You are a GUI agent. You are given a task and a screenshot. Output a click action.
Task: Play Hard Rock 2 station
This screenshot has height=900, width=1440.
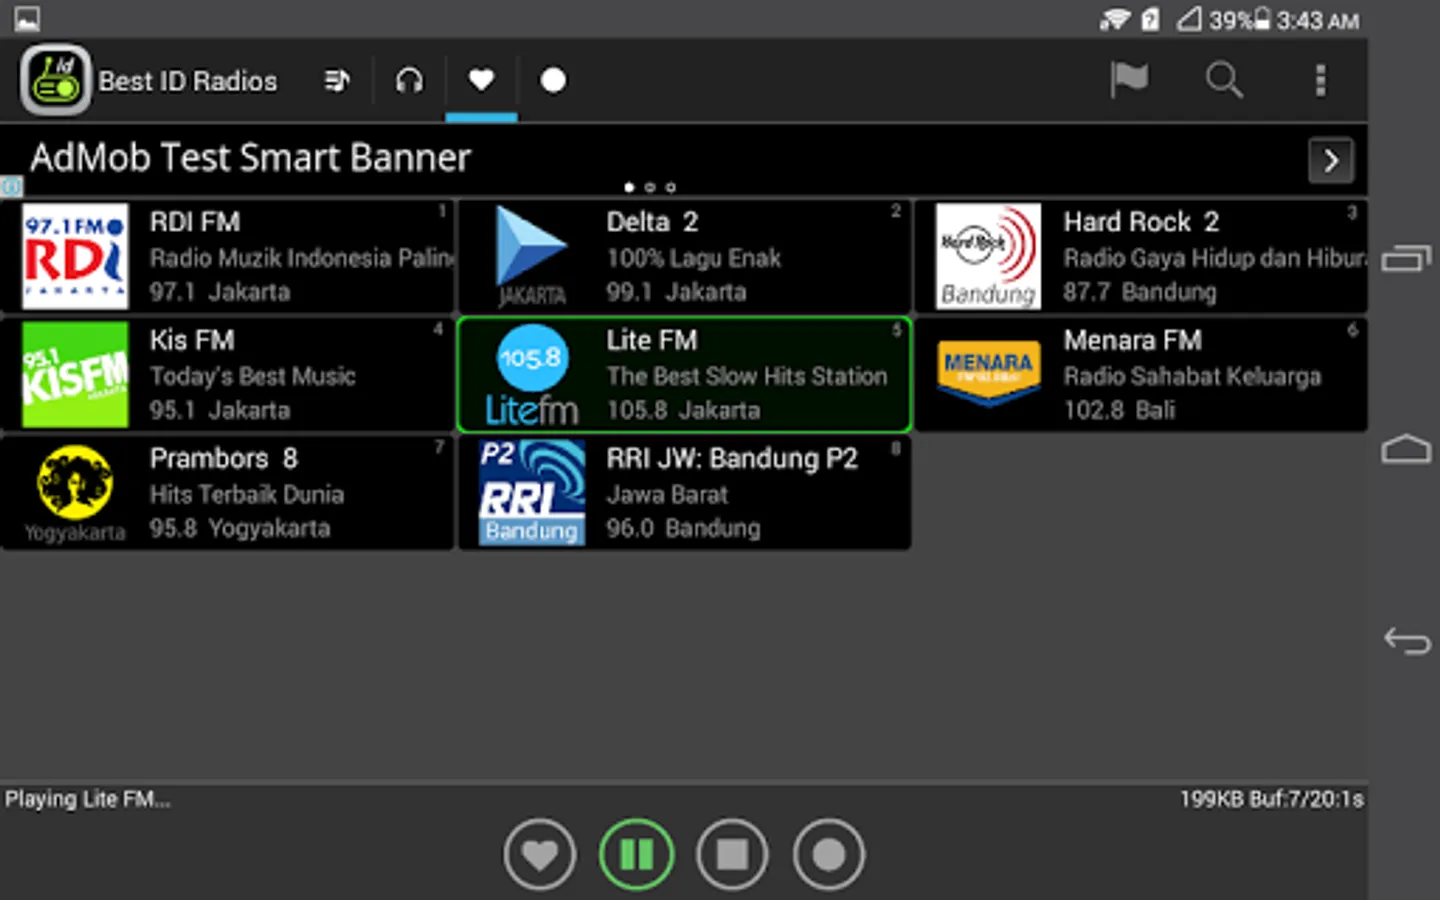coord(1141,256)
